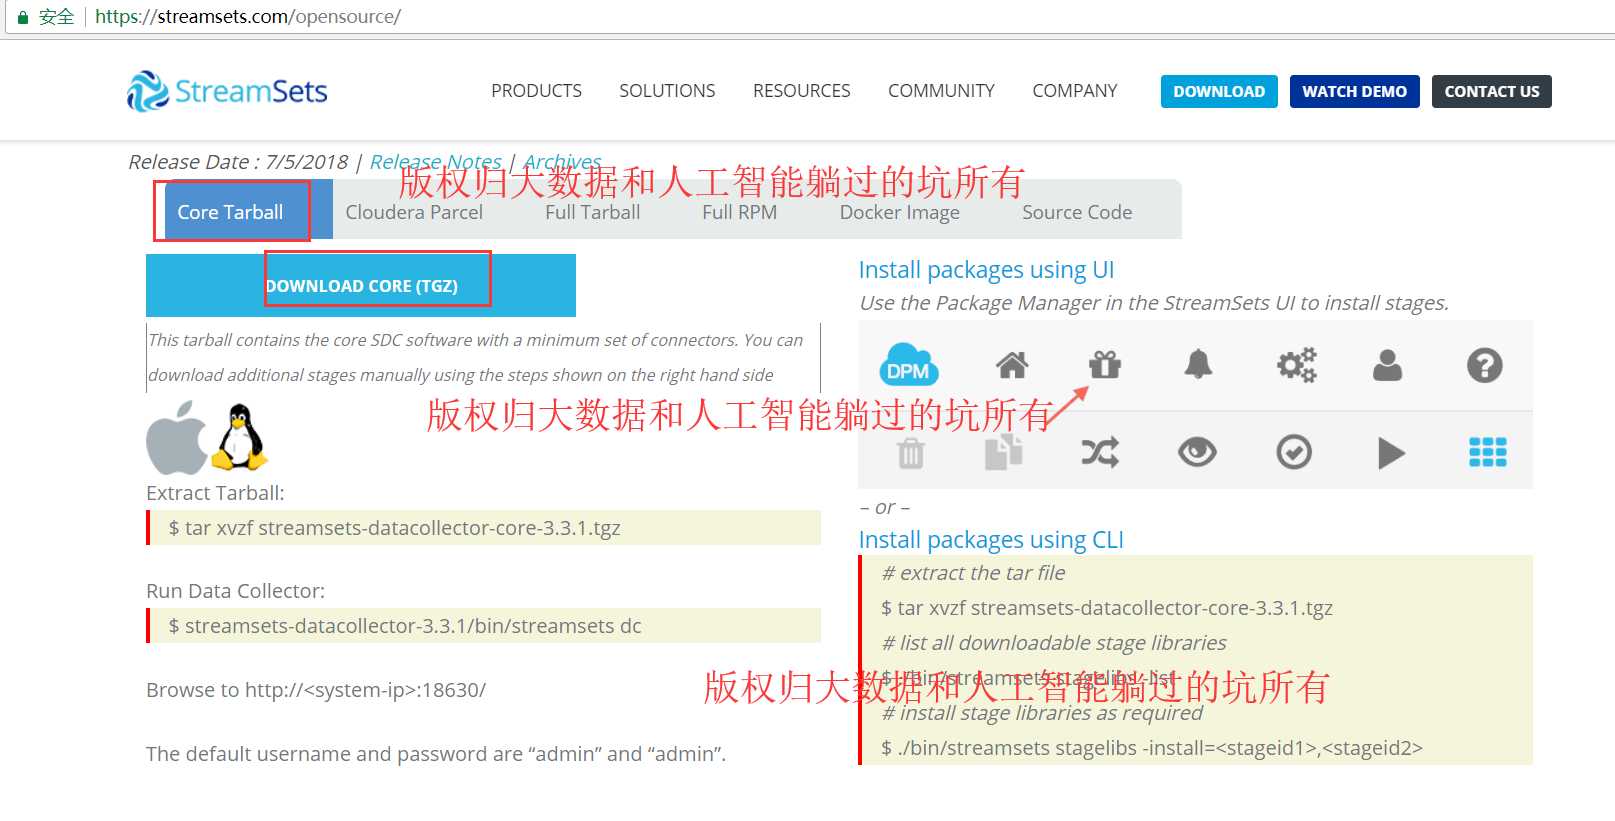The image size is (1615, 821).
Task: Switch to the Docker Image tab
Action: [899, 212]
